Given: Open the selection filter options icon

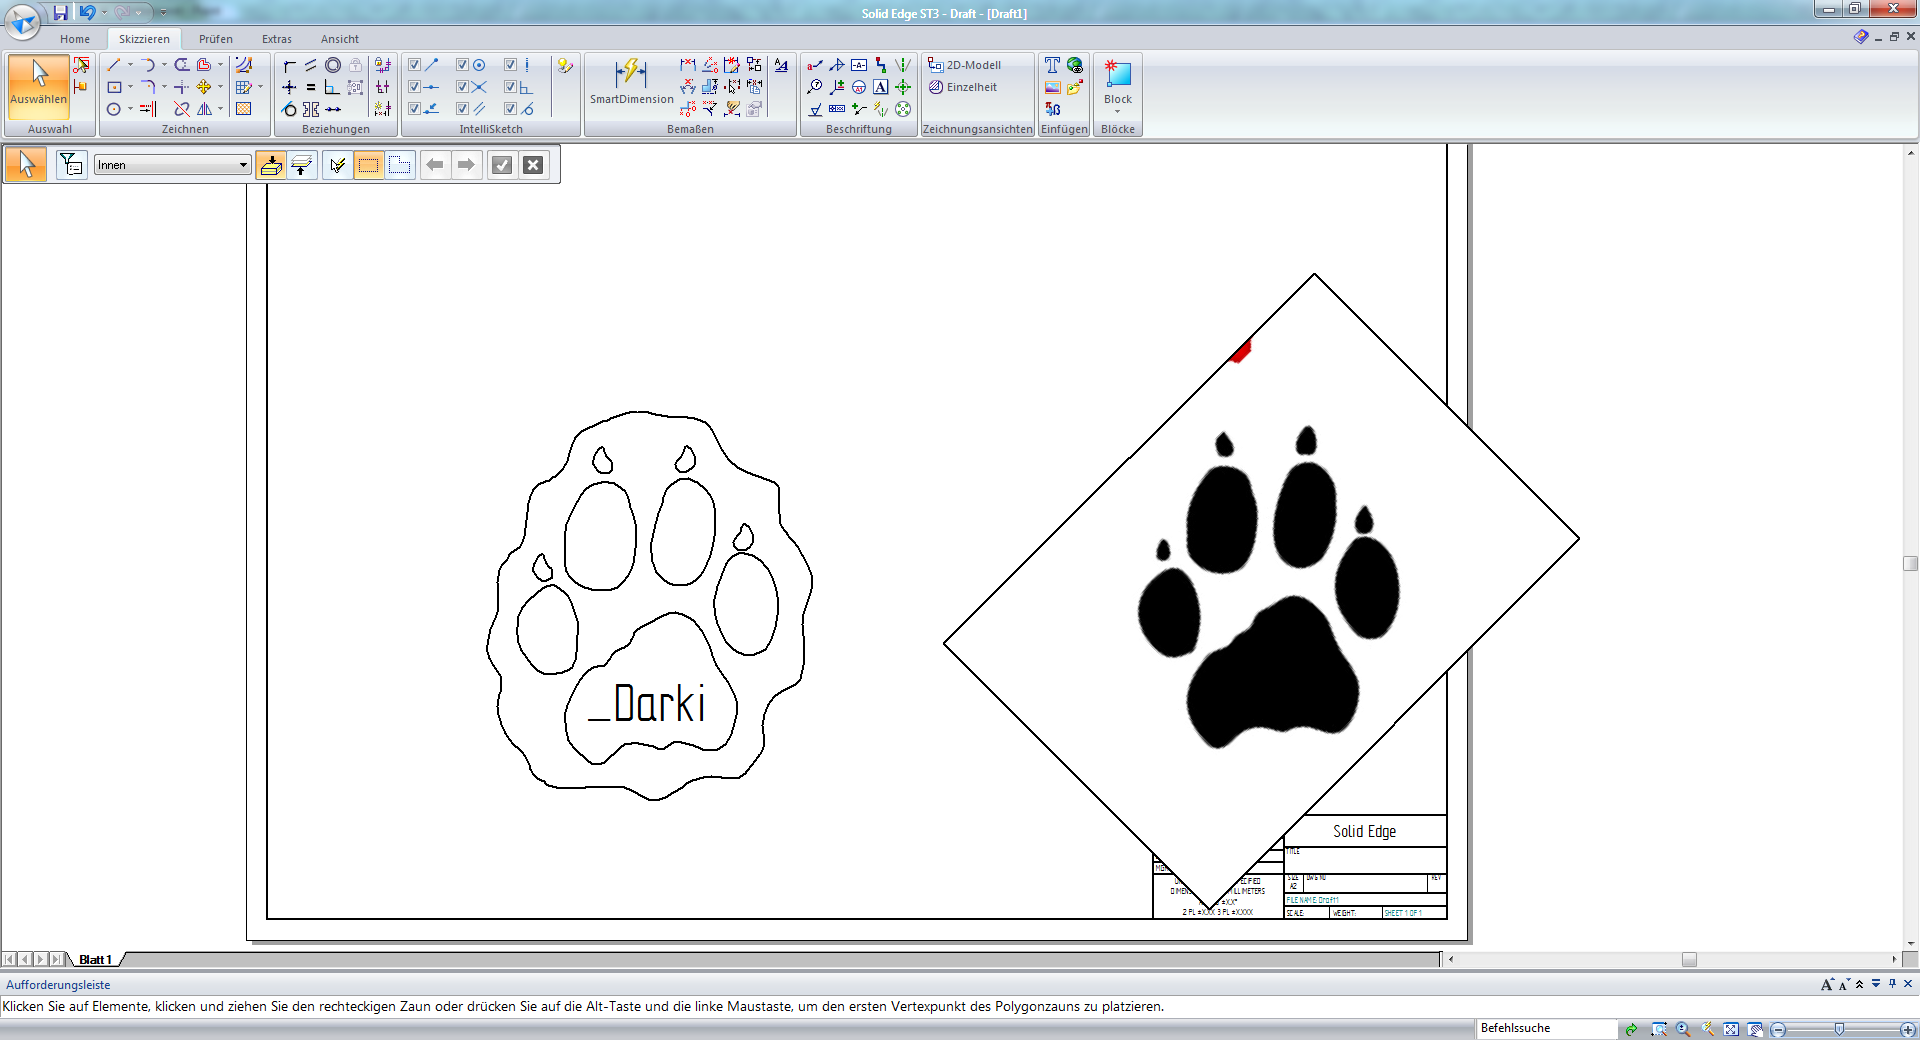Looking at the screenshot, I should pos(71,165).
